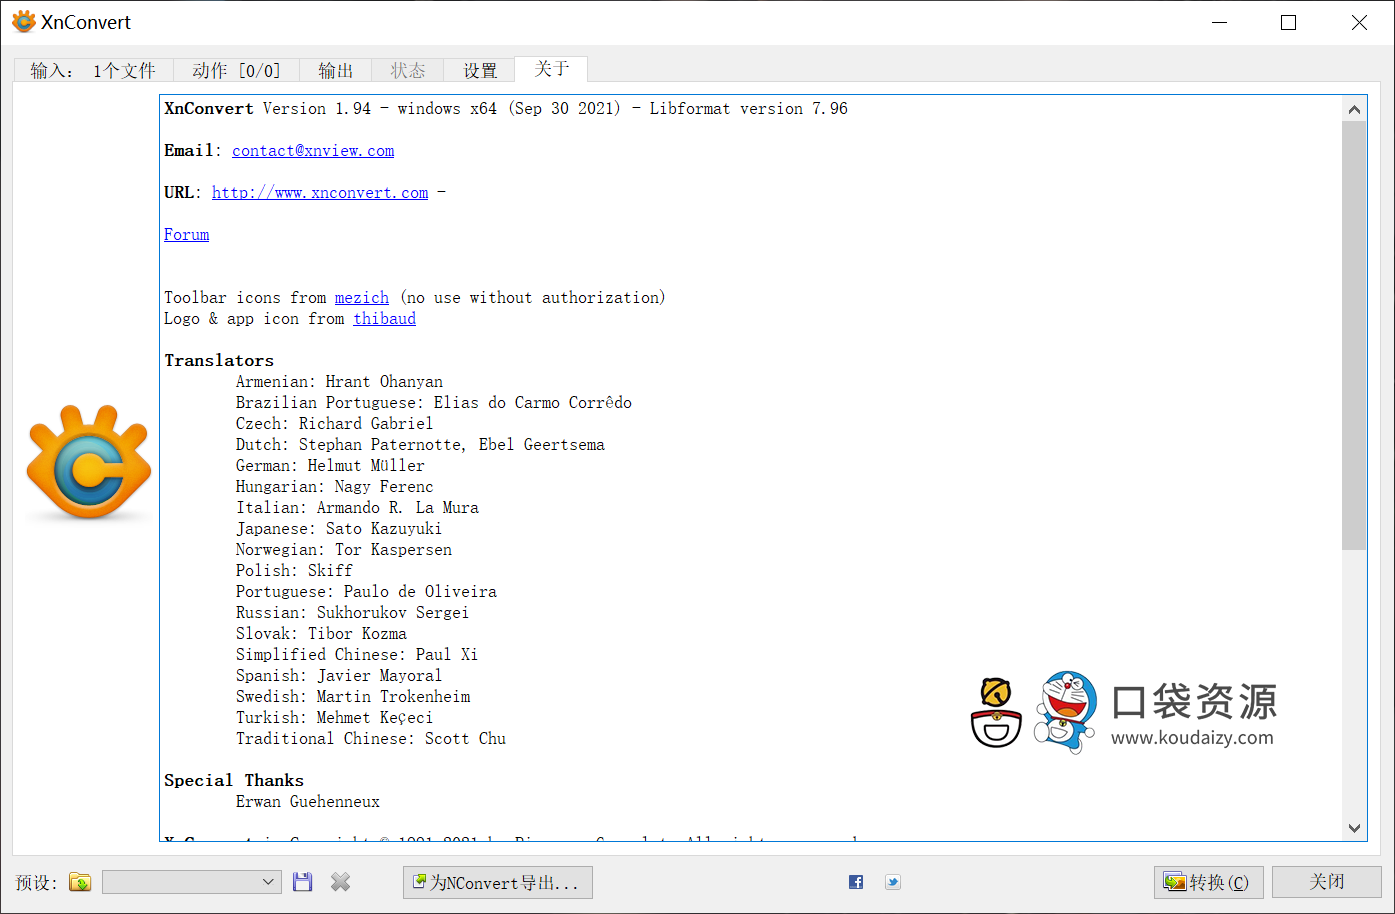The image size is (1395, 914).
Task: Open the 状态 tab
Action: click(x=407, y=70)
